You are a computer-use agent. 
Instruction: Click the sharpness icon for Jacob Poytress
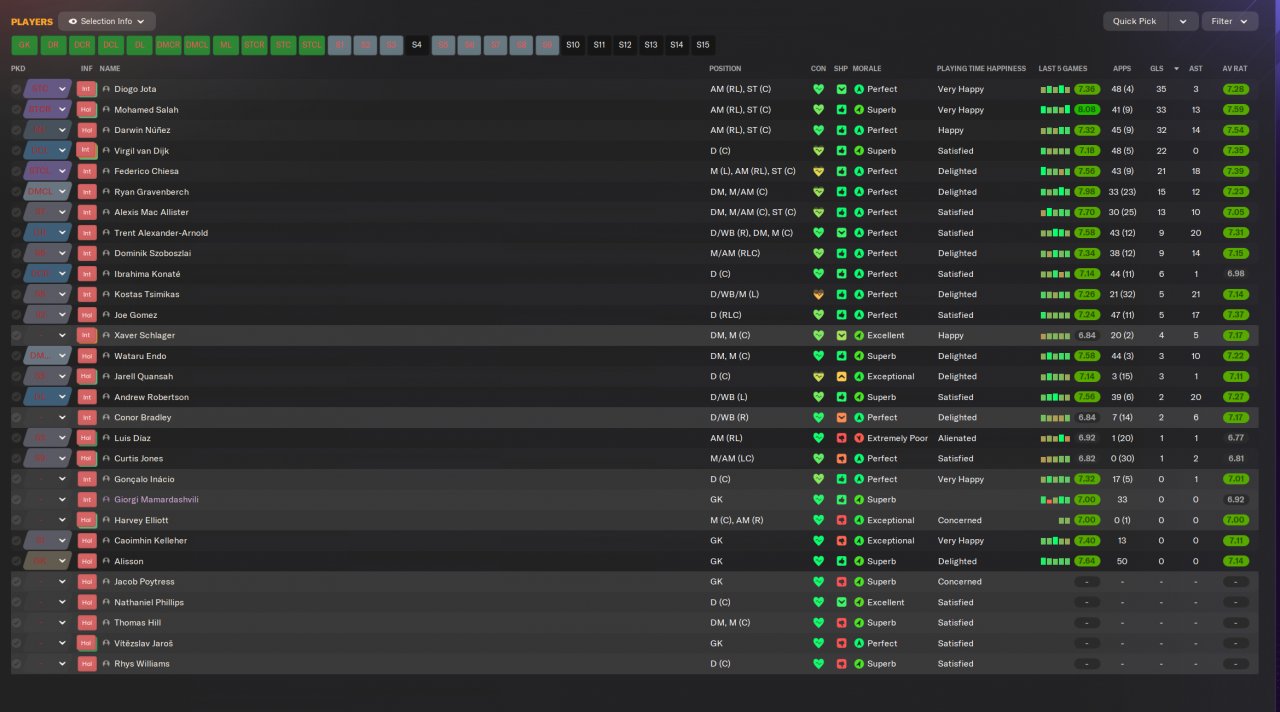coord(841,581)
